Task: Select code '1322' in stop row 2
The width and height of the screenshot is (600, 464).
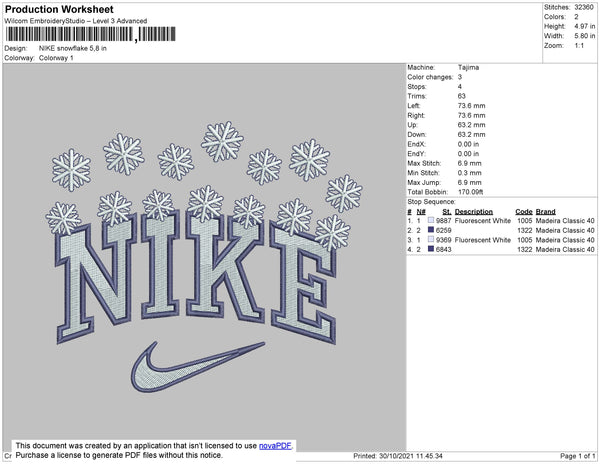Action: pos(525,230)
